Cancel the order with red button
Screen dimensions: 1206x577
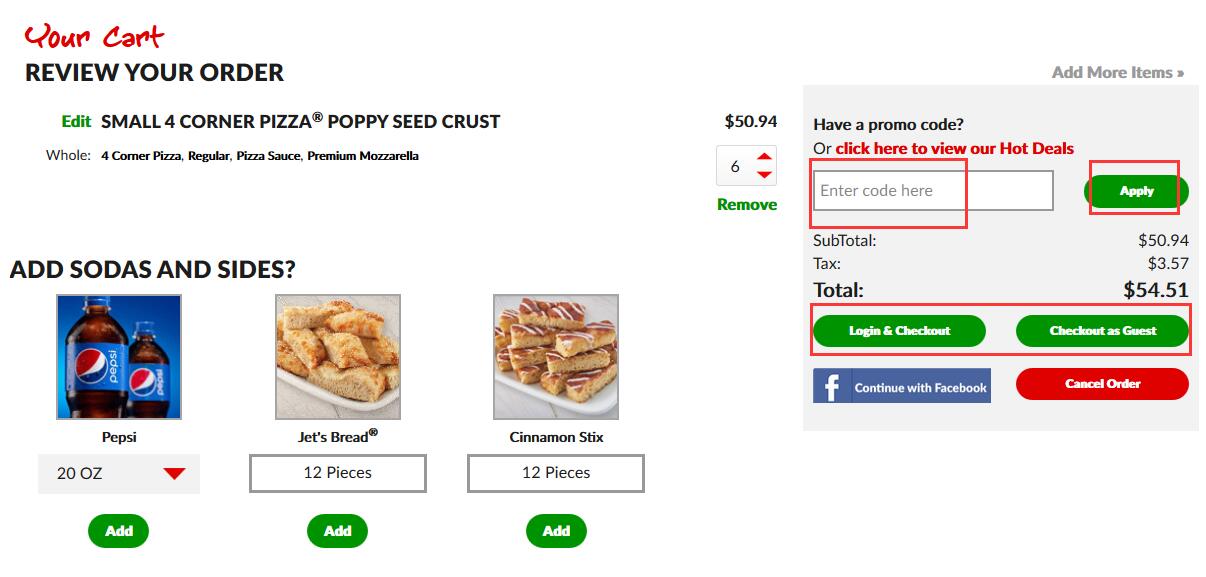[x=1102, y=384]
